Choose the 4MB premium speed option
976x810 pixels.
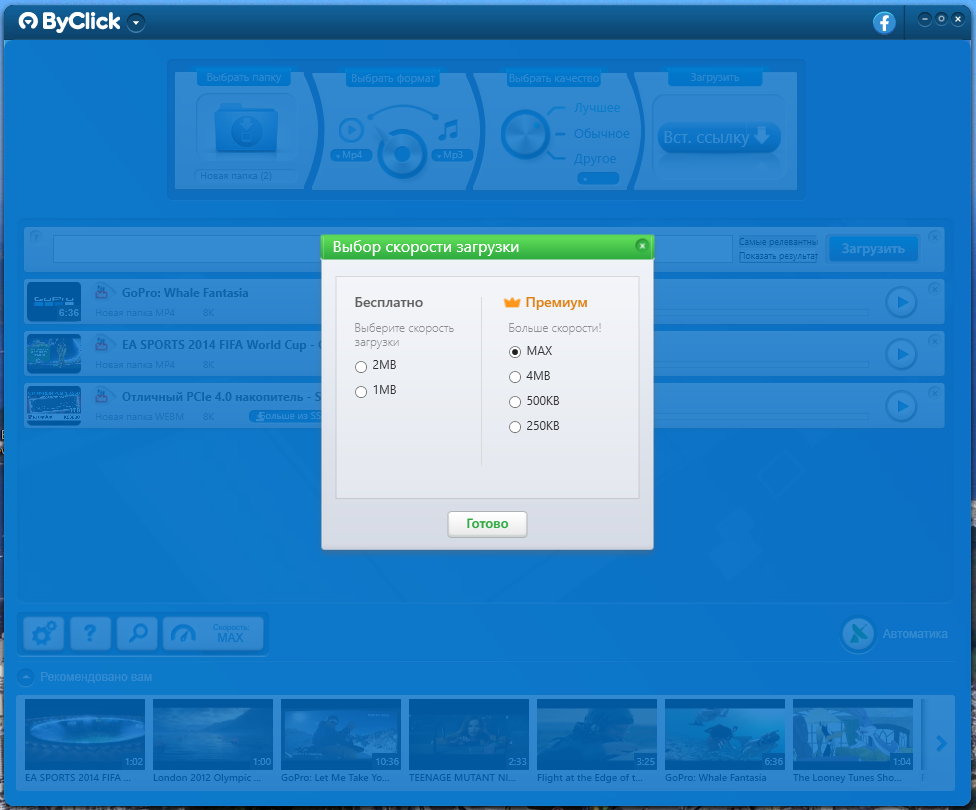point(515,377)
